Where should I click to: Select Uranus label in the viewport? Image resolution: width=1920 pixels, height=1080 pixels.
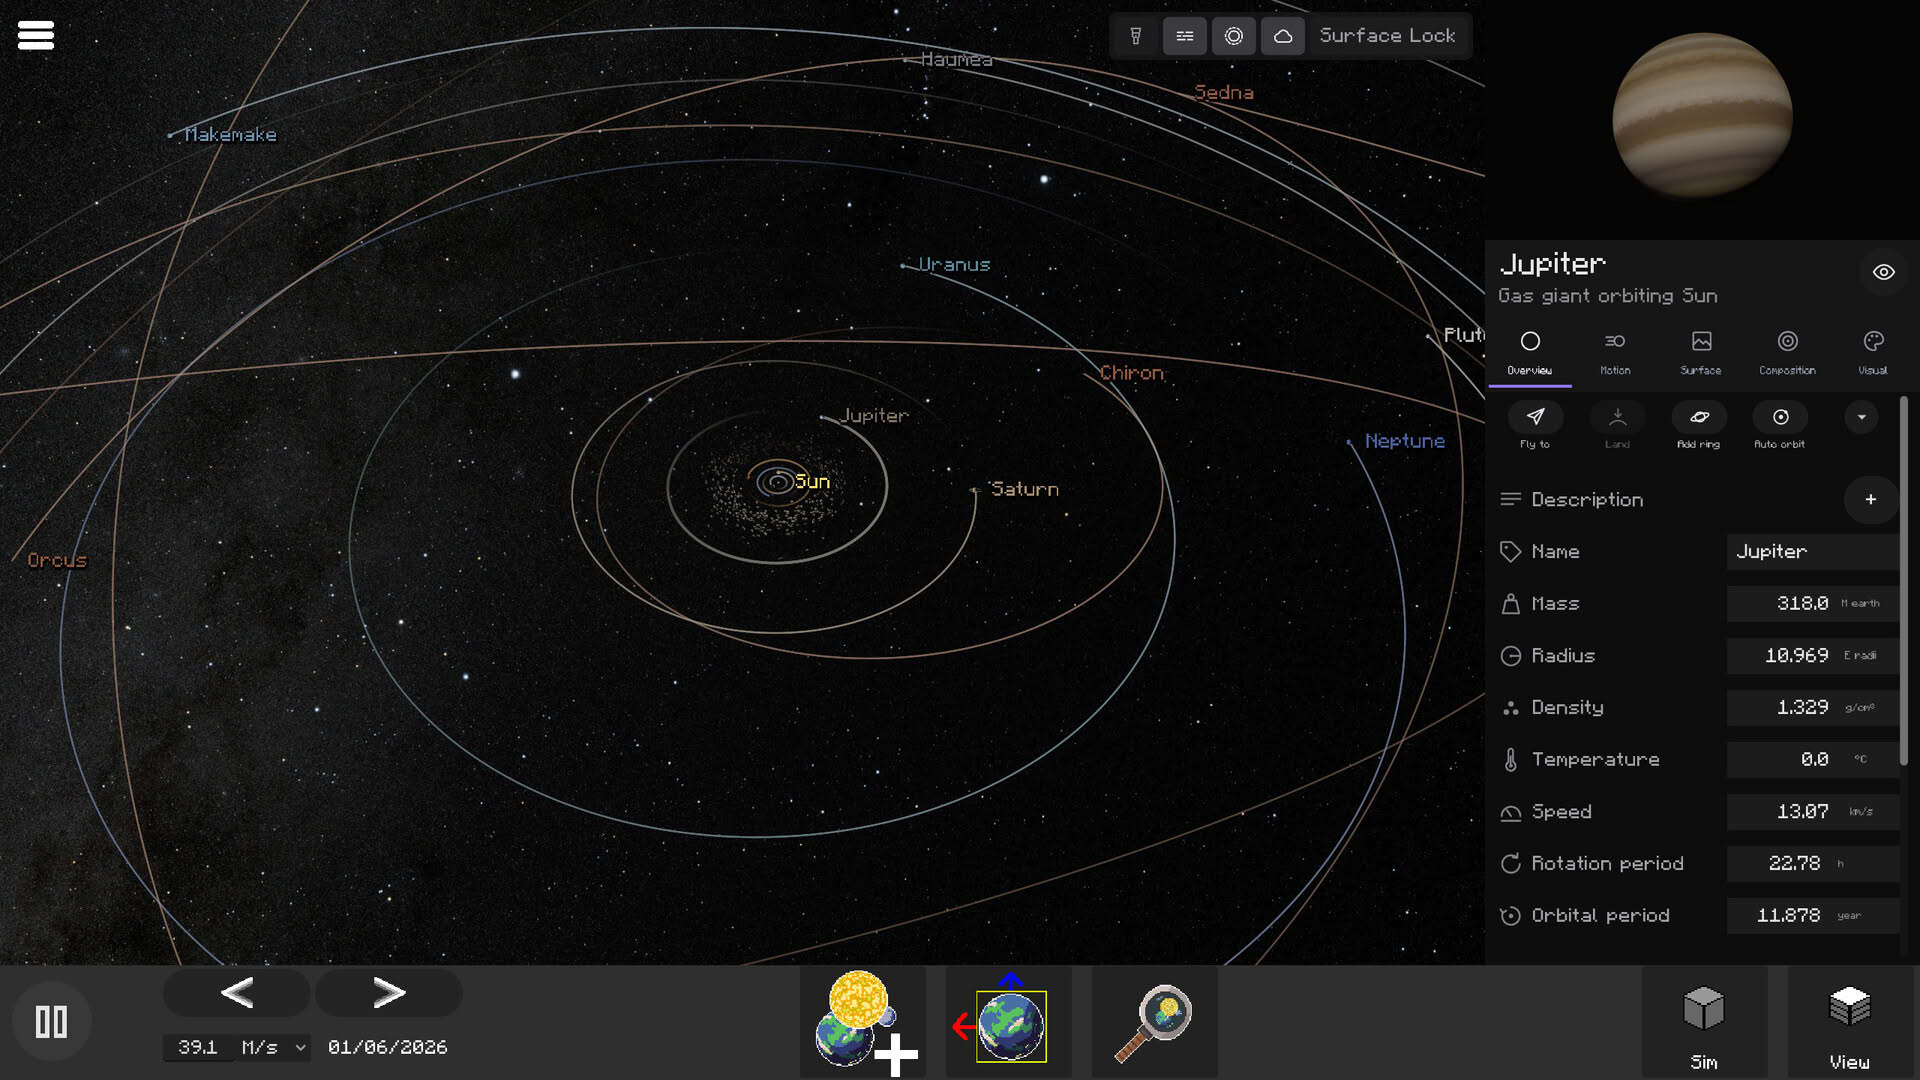[954, 265]
